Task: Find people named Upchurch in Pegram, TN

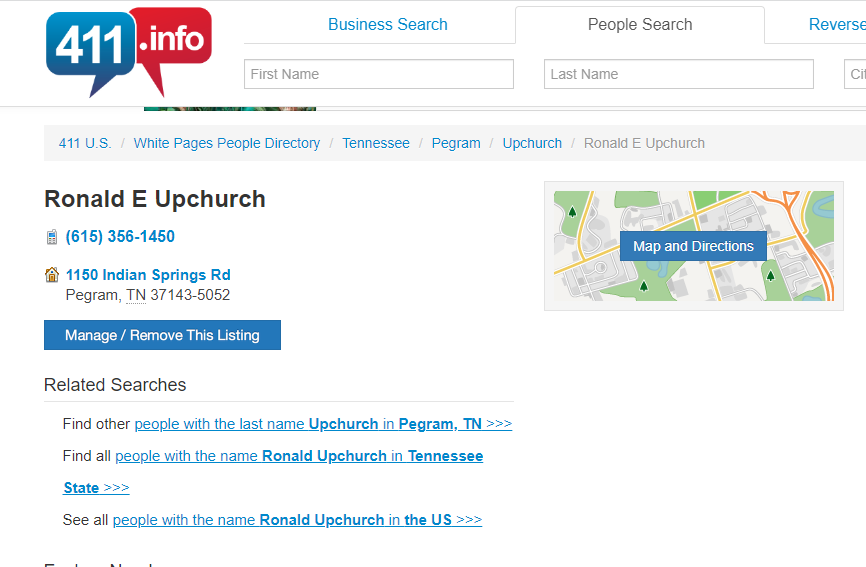Action: coord(323,424)
